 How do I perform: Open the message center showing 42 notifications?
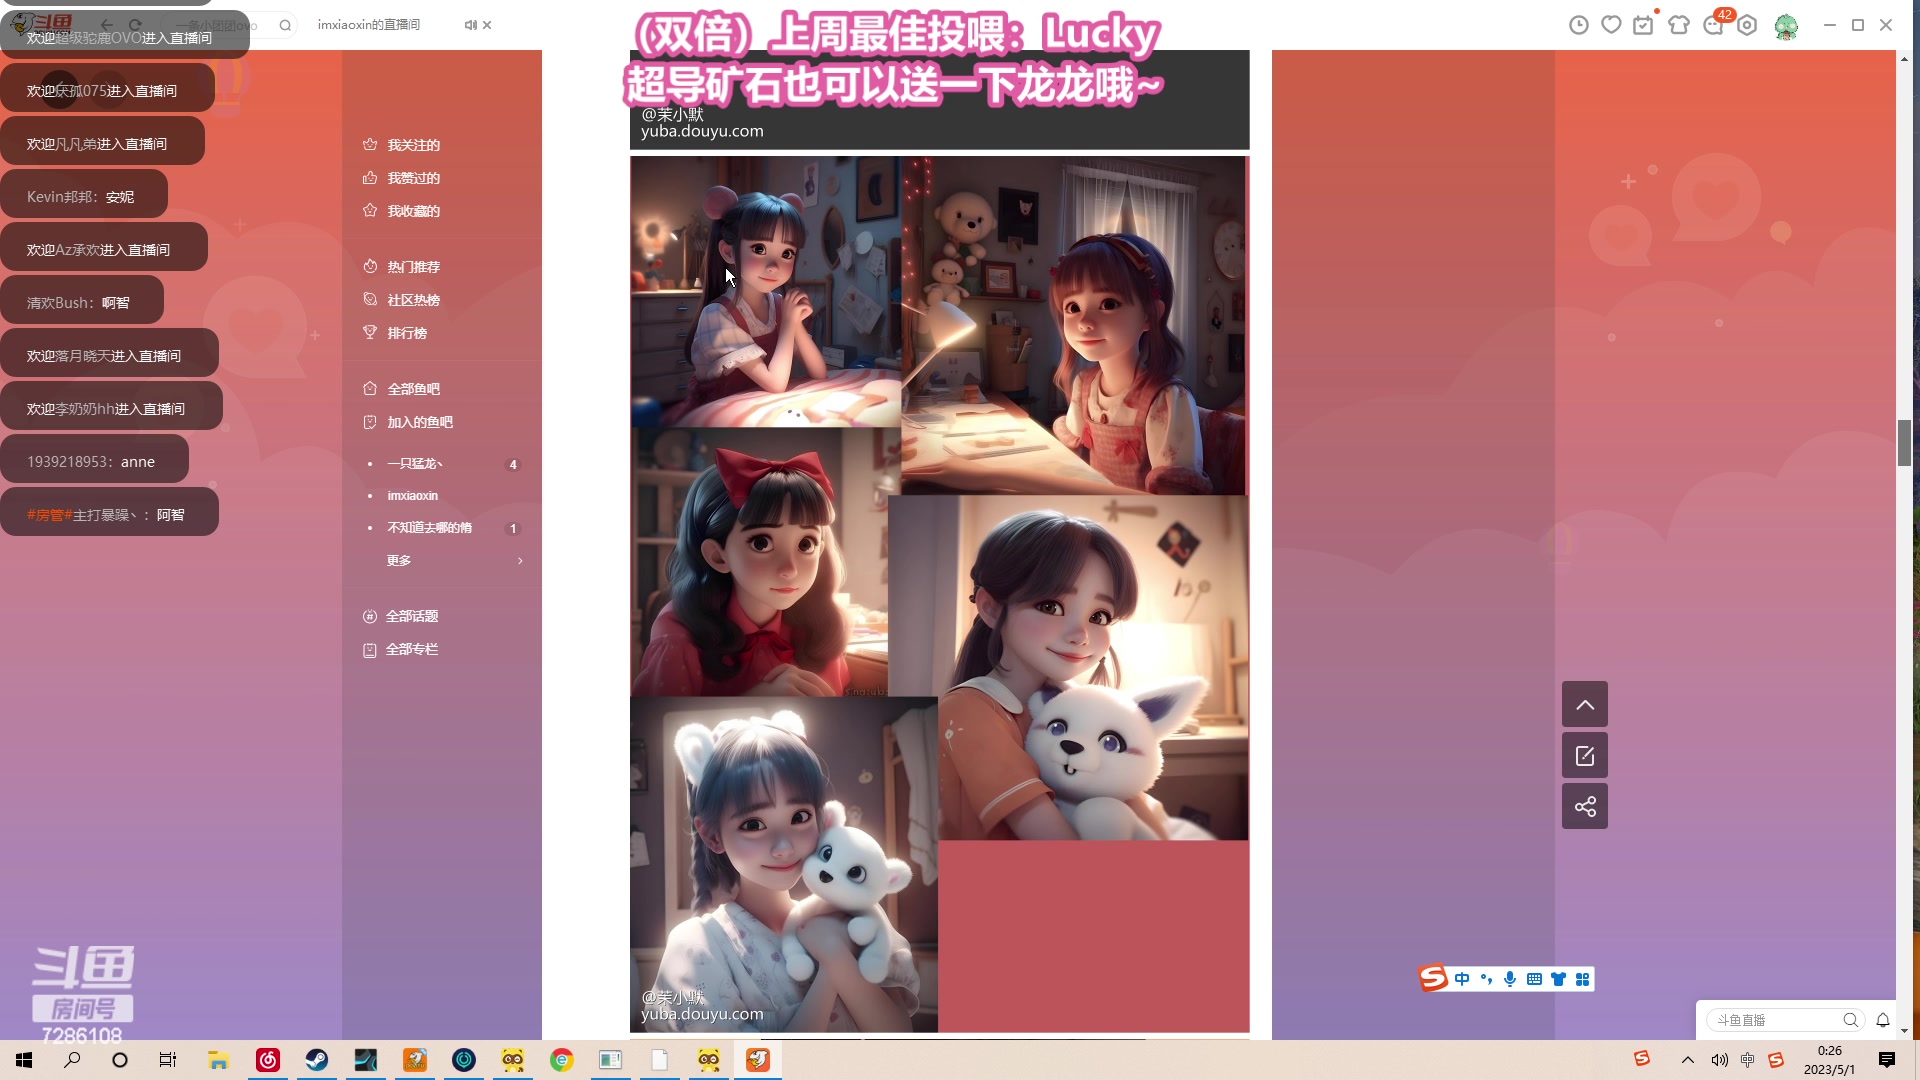[1713, 25]
